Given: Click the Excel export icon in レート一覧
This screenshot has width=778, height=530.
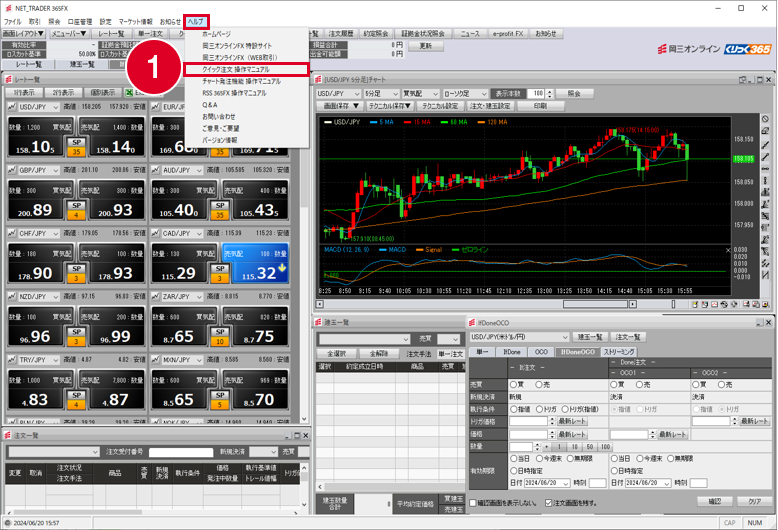Looking at the screenshot, I should click(129, 93).
